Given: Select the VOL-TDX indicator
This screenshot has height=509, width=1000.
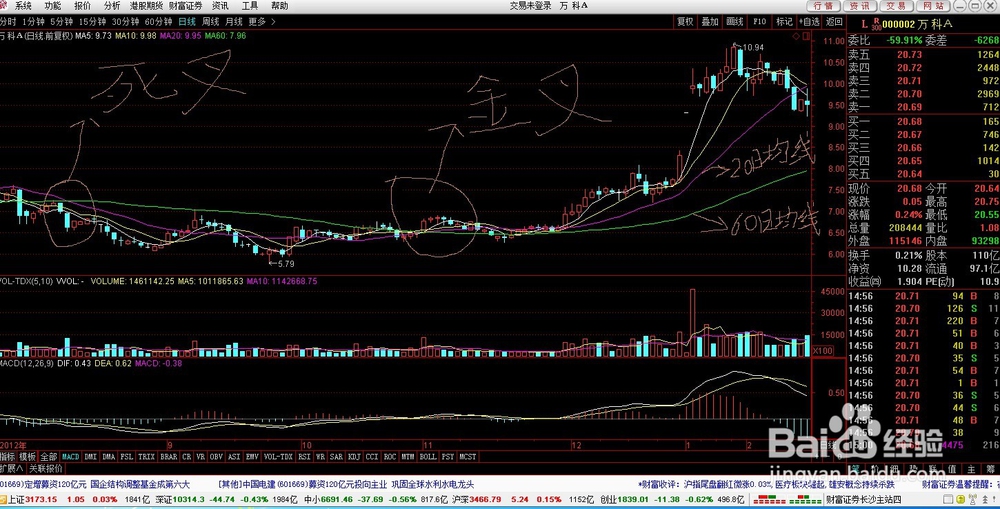Looking at the screenshot, I should 278,457.
